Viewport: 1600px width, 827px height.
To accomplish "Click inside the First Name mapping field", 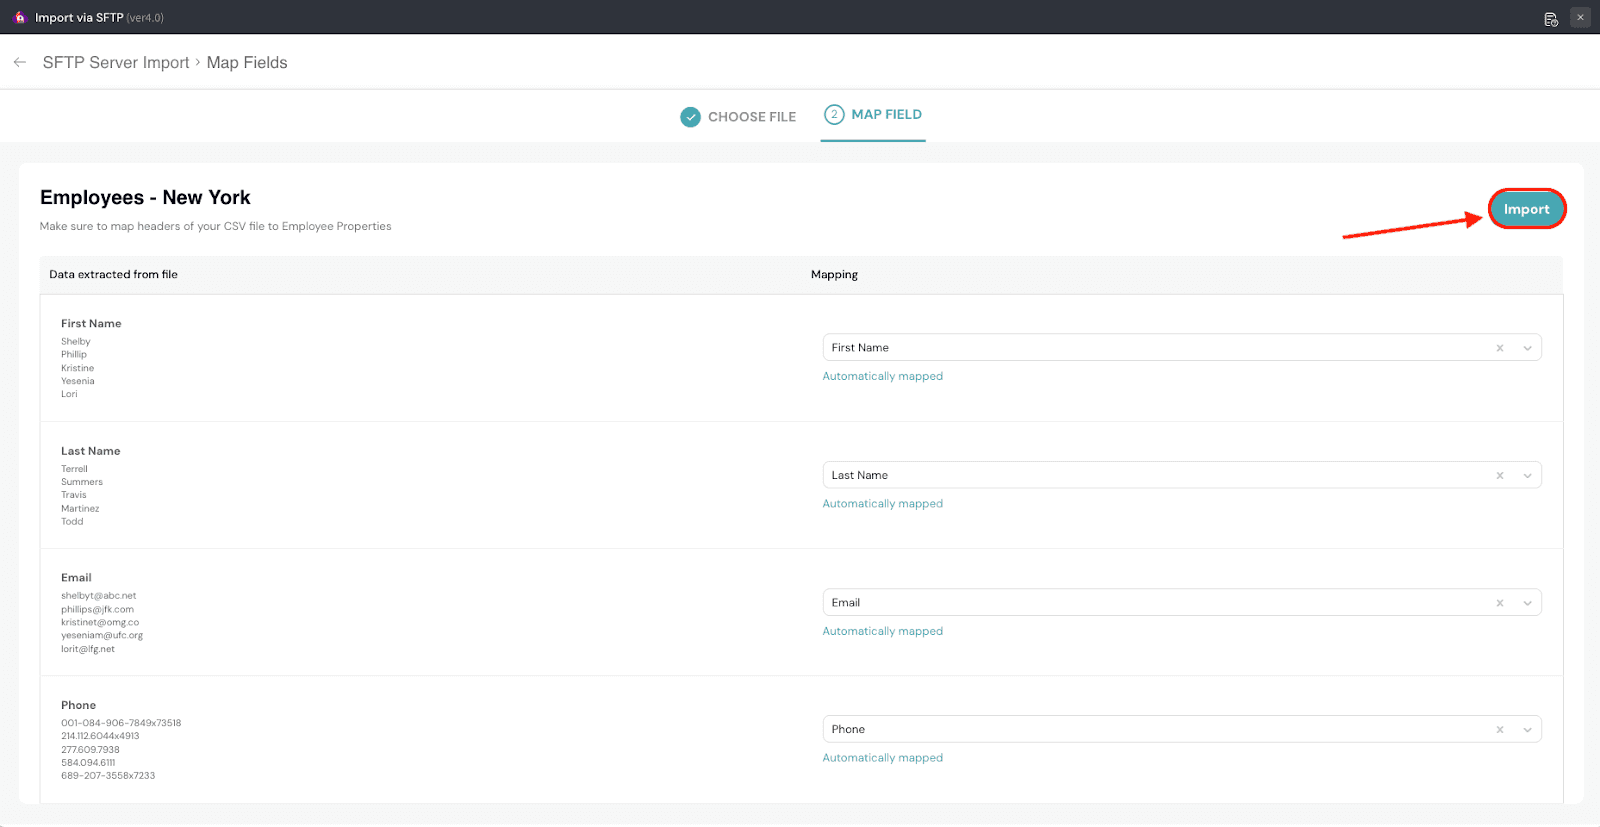I will [x=1150, y=348].
